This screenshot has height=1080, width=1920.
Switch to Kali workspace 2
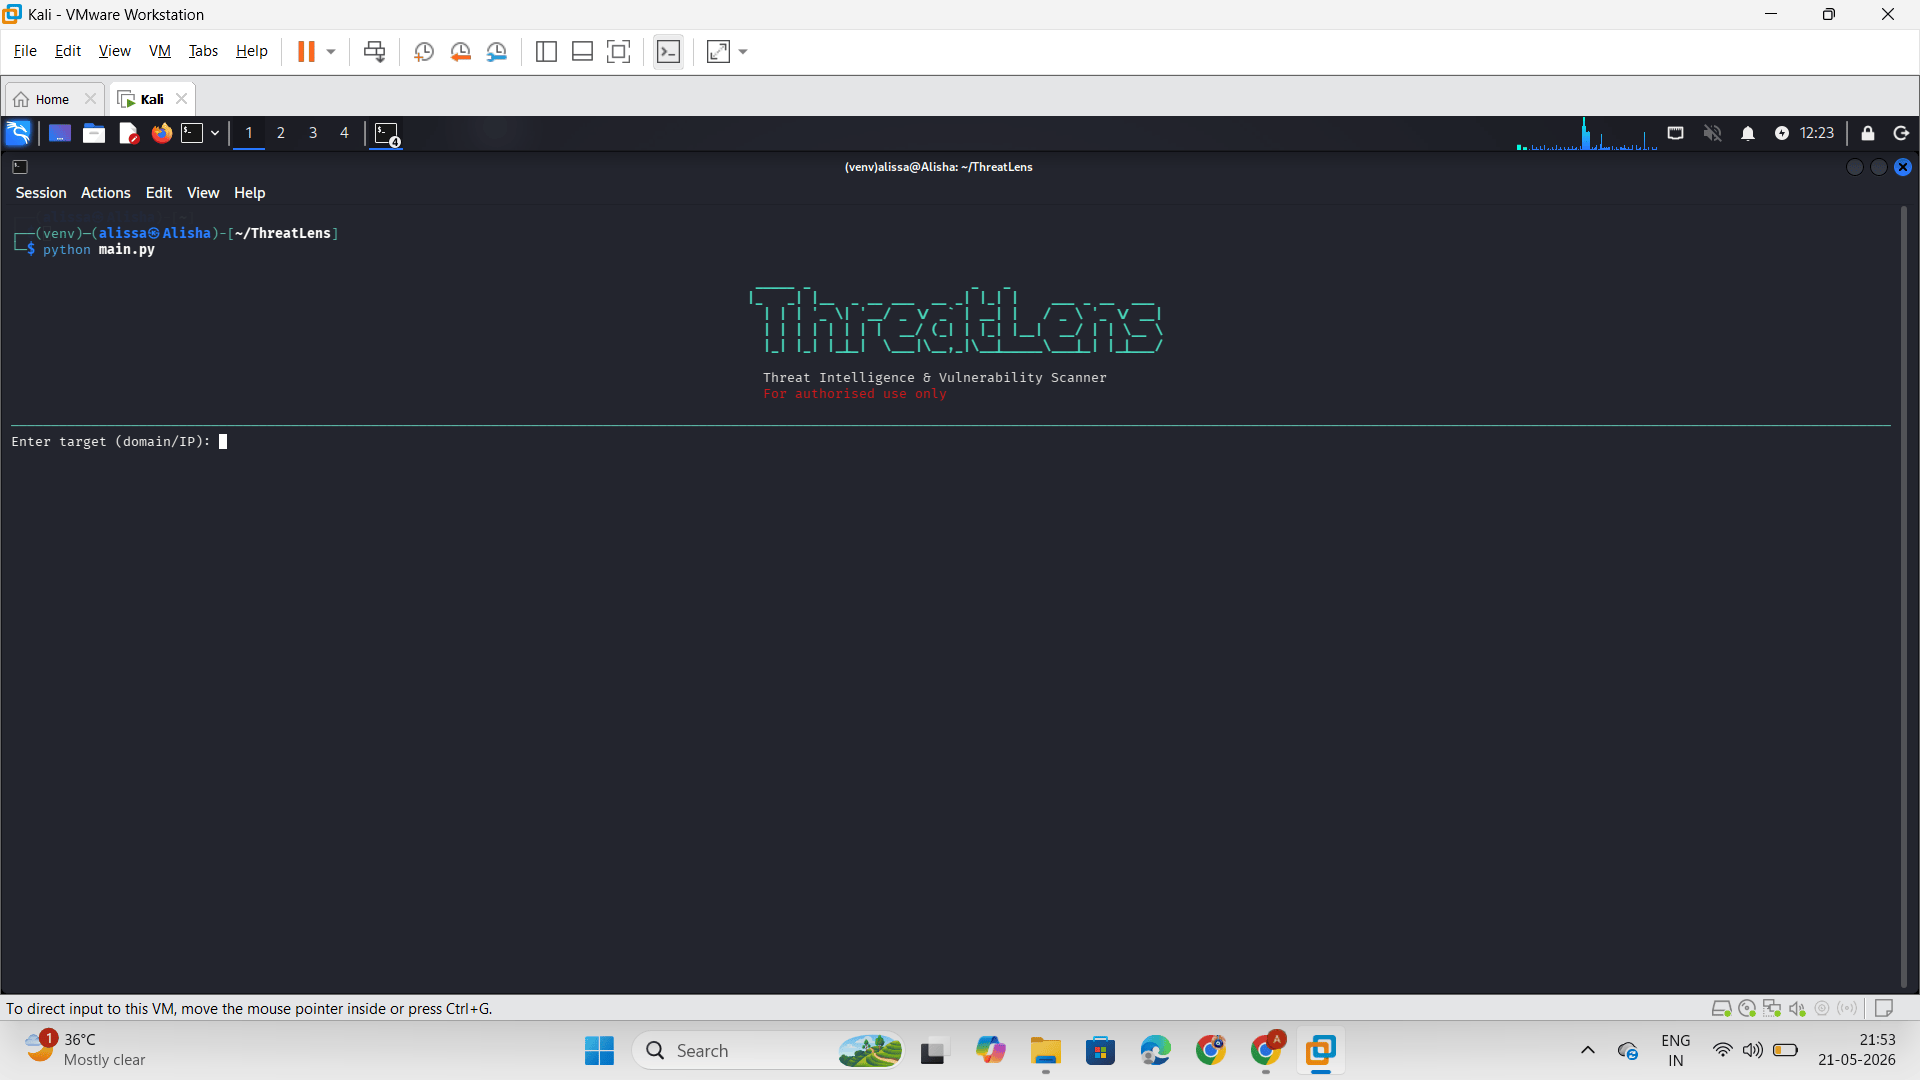[x=281, y=133]
